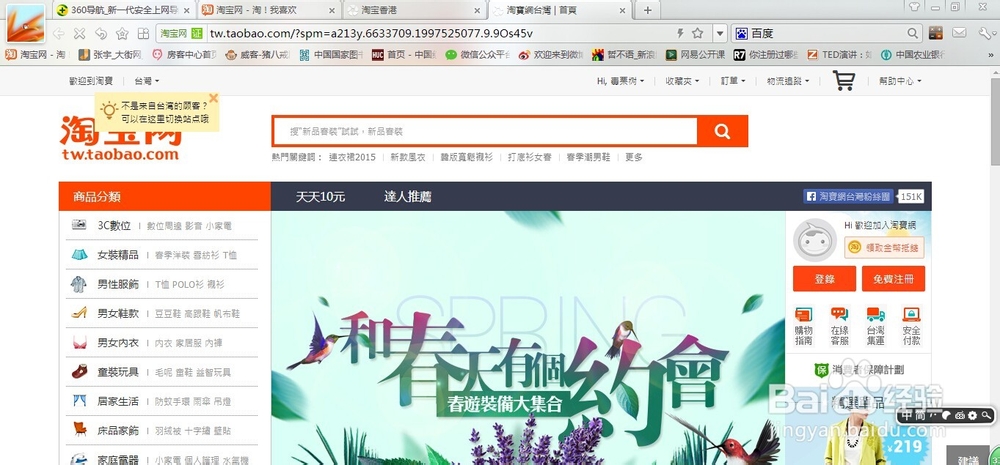Click the browser back arrow button
Viewport: 1000px width, 465px height.
[x=58, y=34]
